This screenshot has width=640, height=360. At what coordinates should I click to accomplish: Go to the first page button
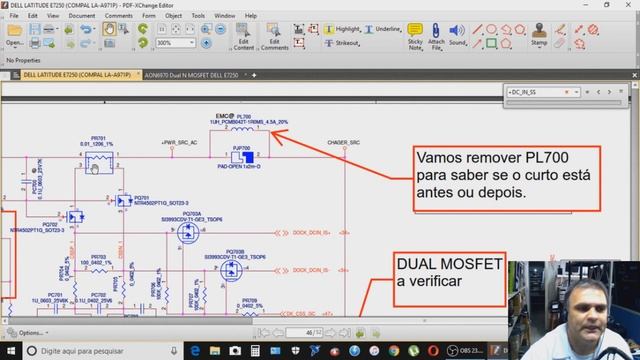[x=264, y=333]
